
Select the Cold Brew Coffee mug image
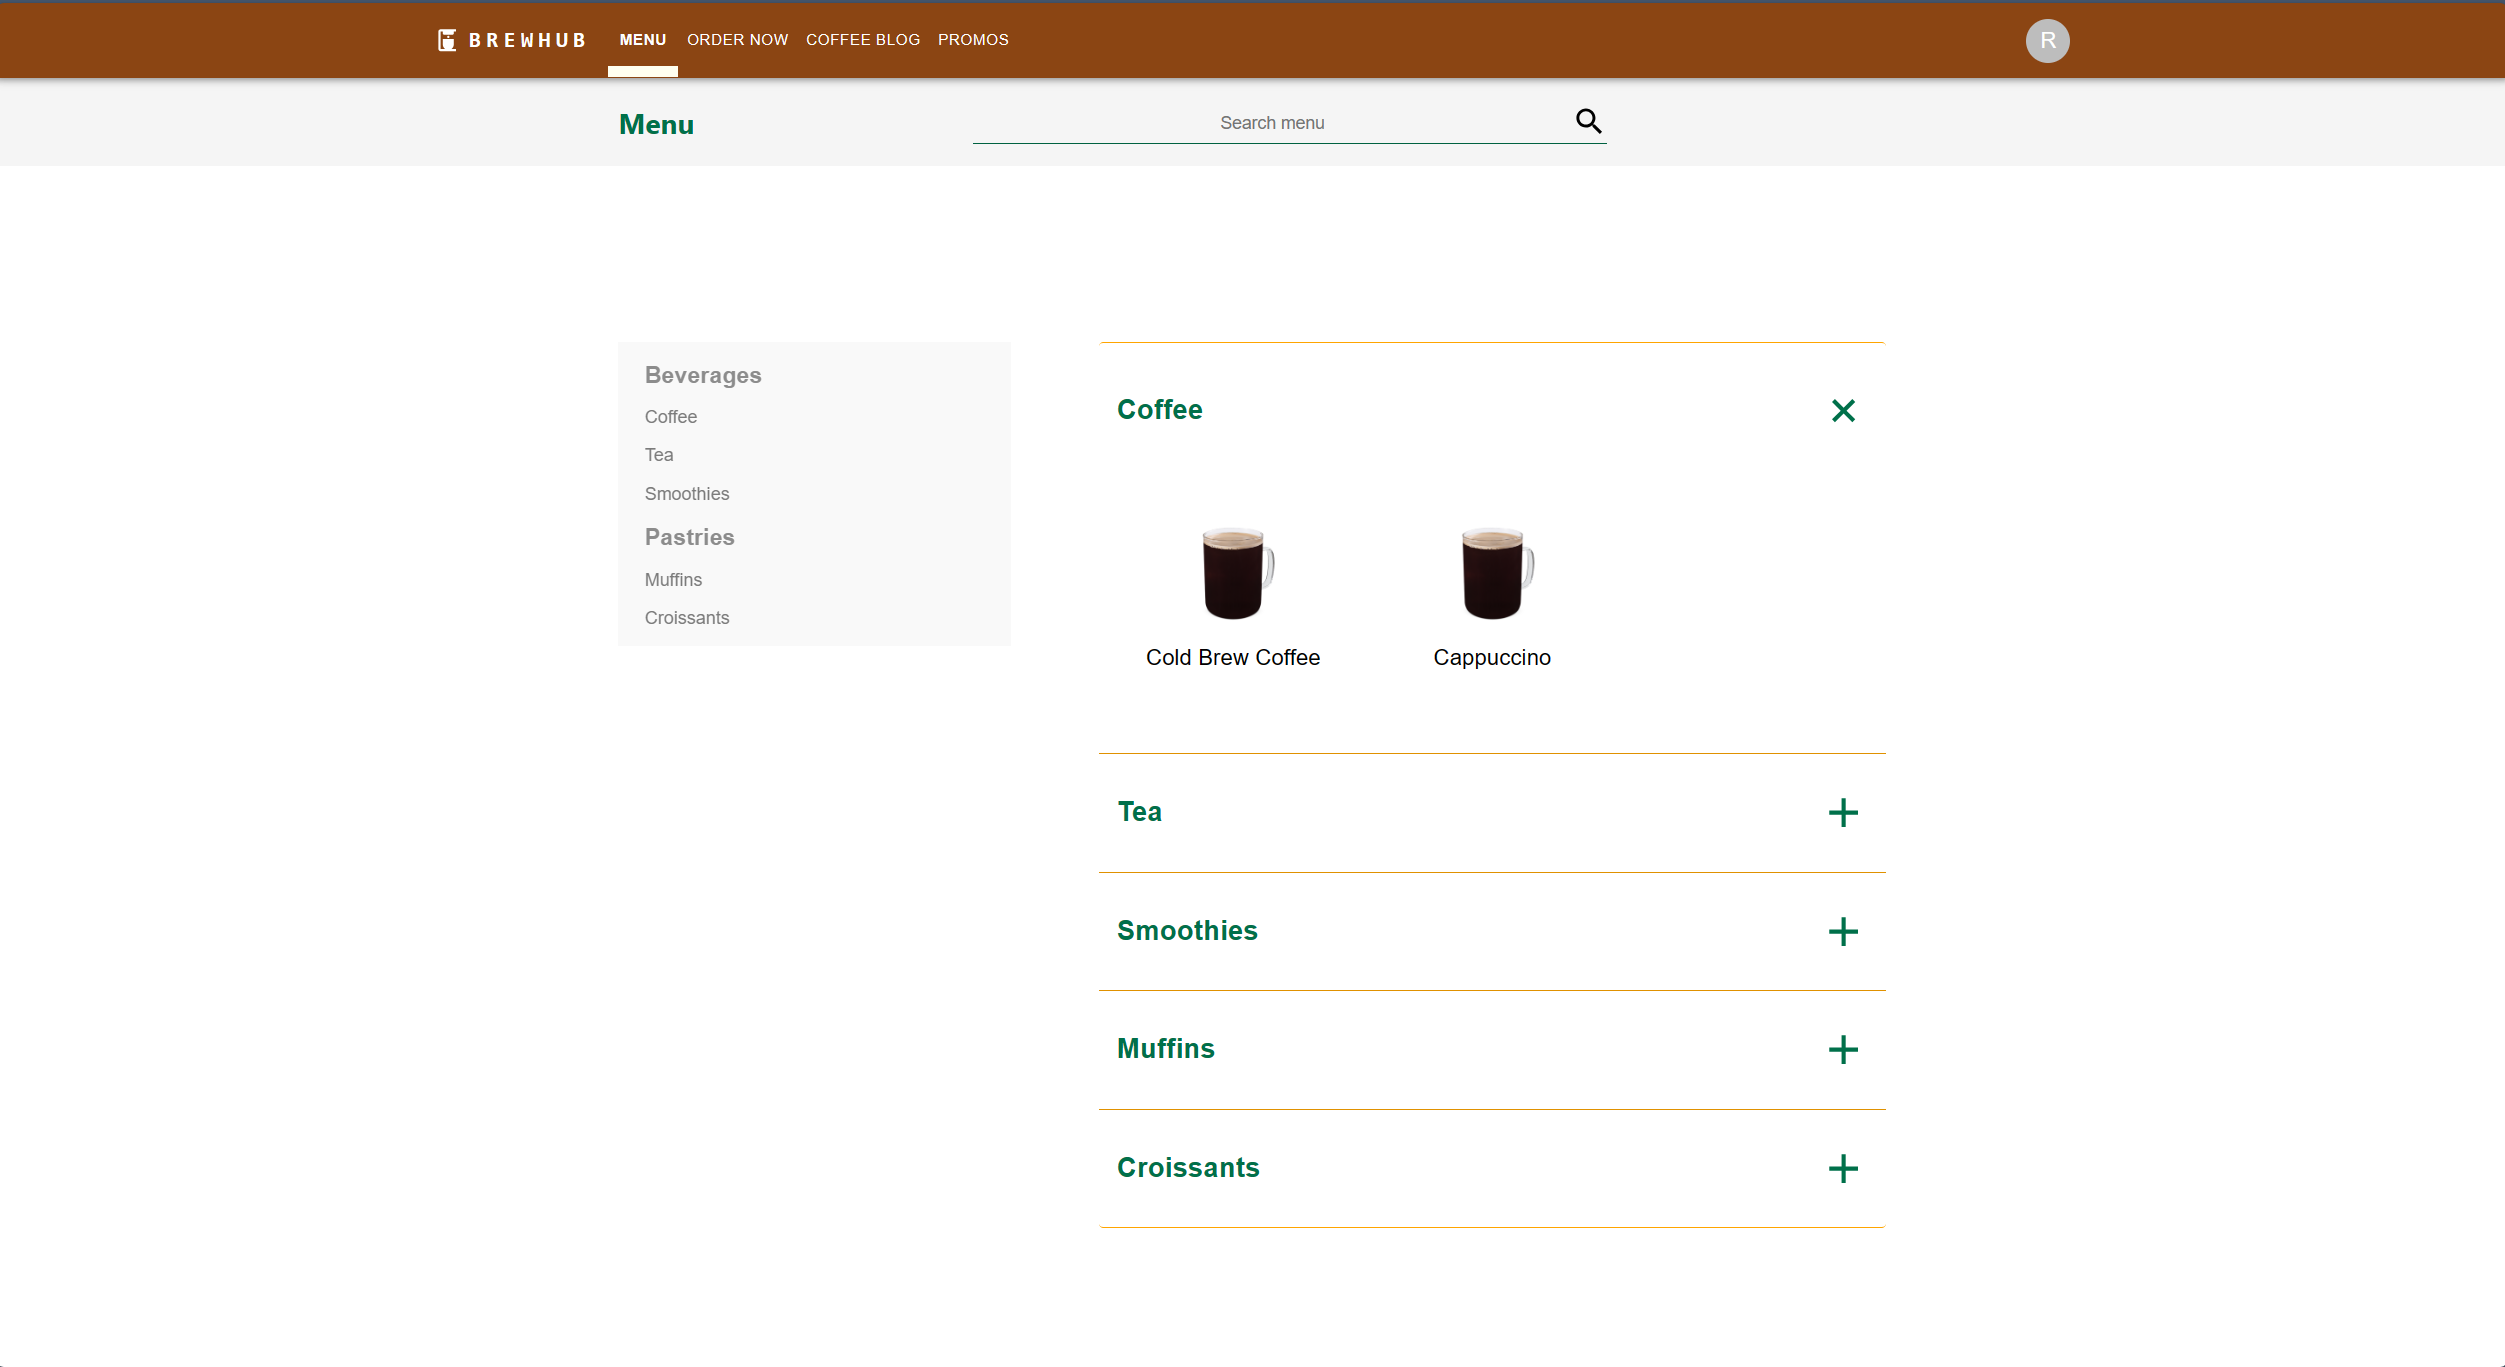click(x=1236, y=573)
